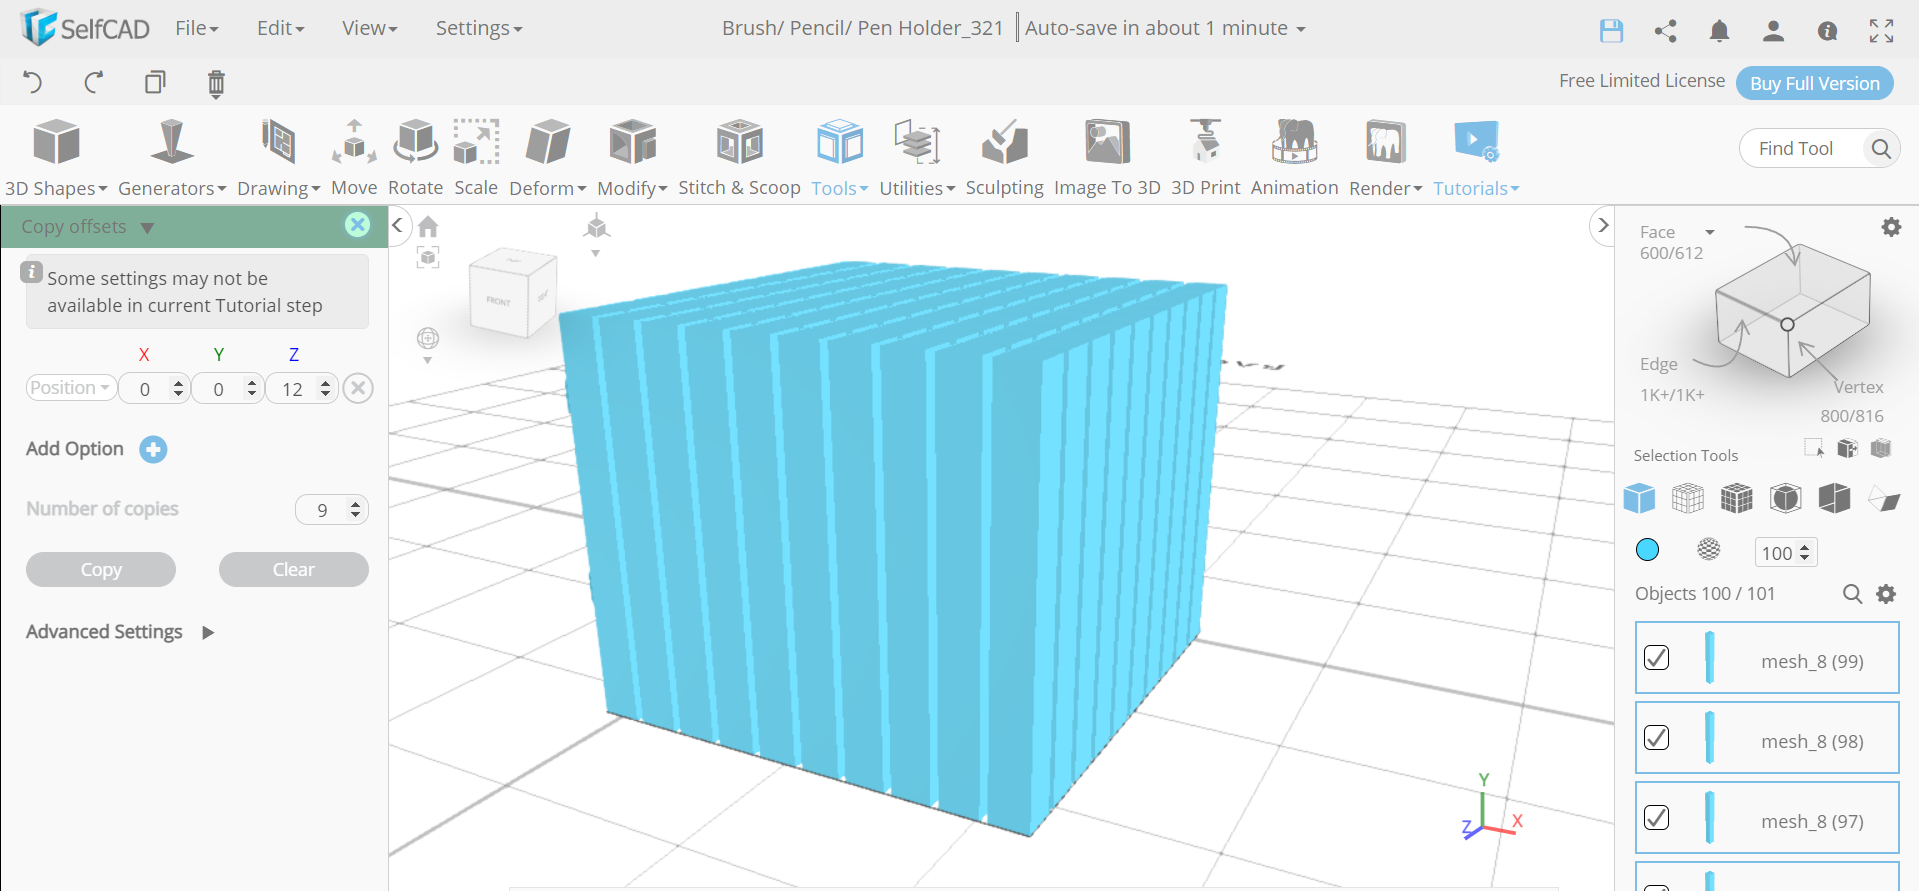Toggle fullscreen mode icon
The width and height of the screenshot is (1919, 891).
coord(1881,31)
